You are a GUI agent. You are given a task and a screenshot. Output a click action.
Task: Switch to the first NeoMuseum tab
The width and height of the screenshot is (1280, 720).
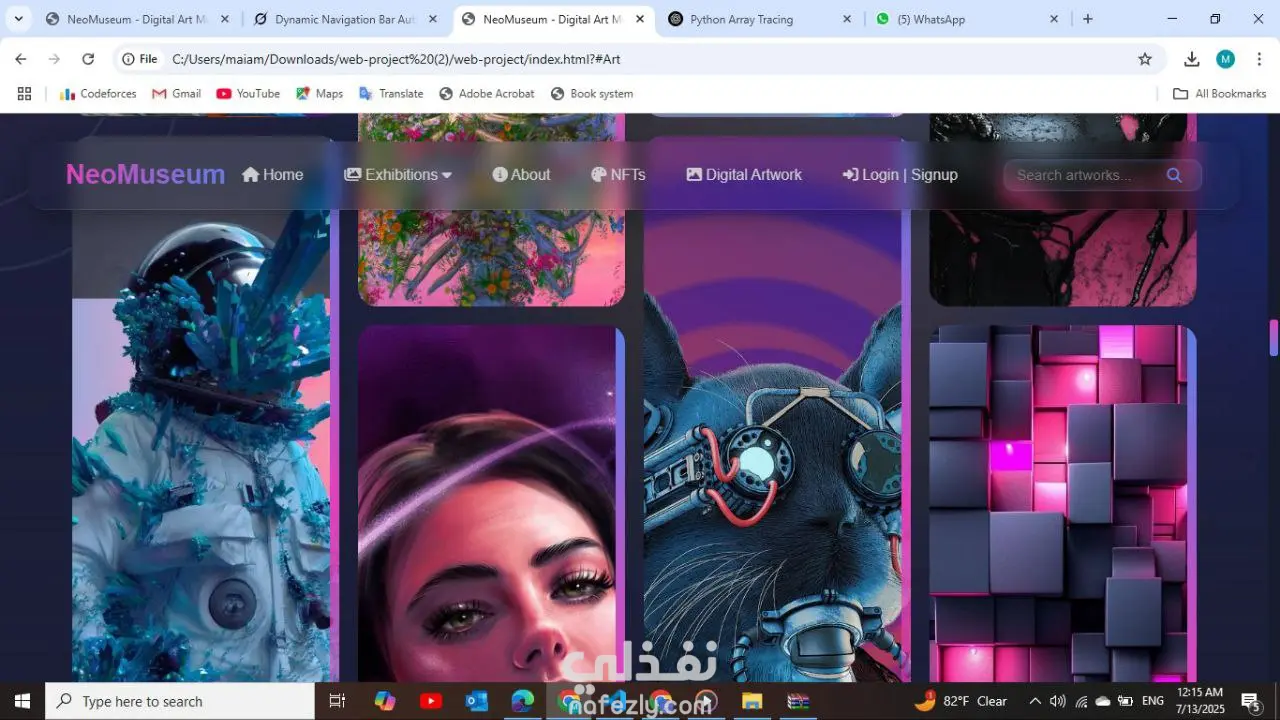coord(135,19)
